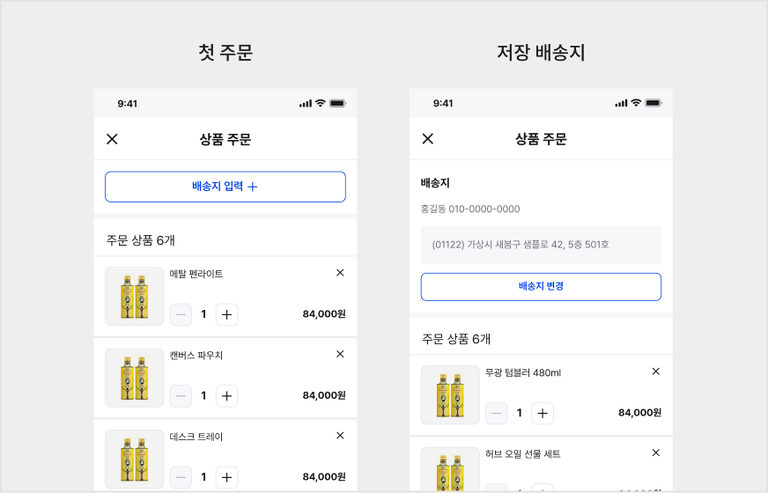Click the 저장 배송지 heading above right phone

click(x=541, y=52)
